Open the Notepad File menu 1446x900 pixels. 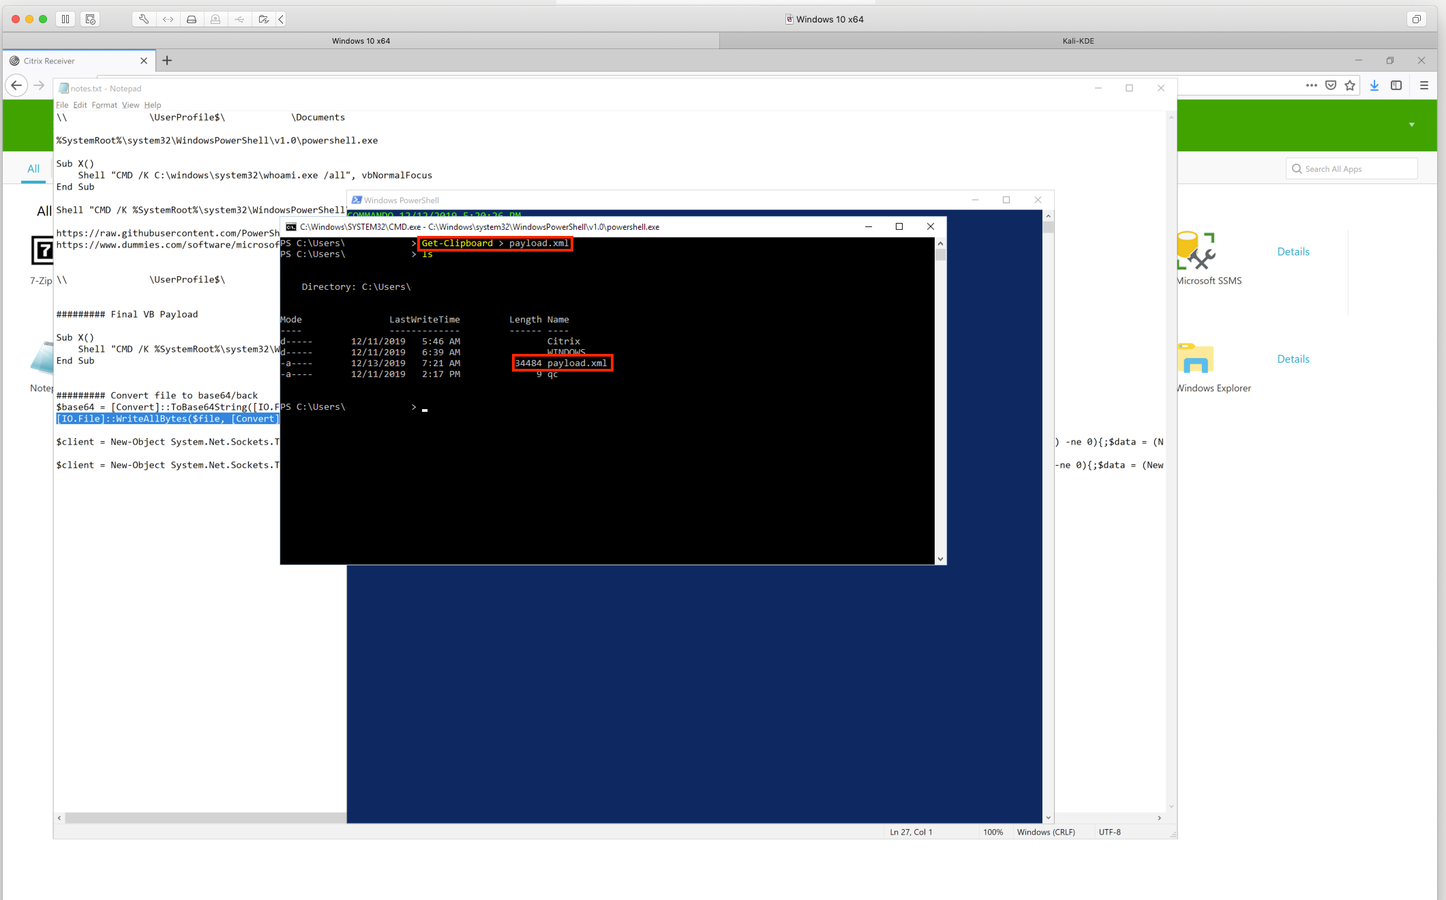pyautogui.click(x=62, y=105)
